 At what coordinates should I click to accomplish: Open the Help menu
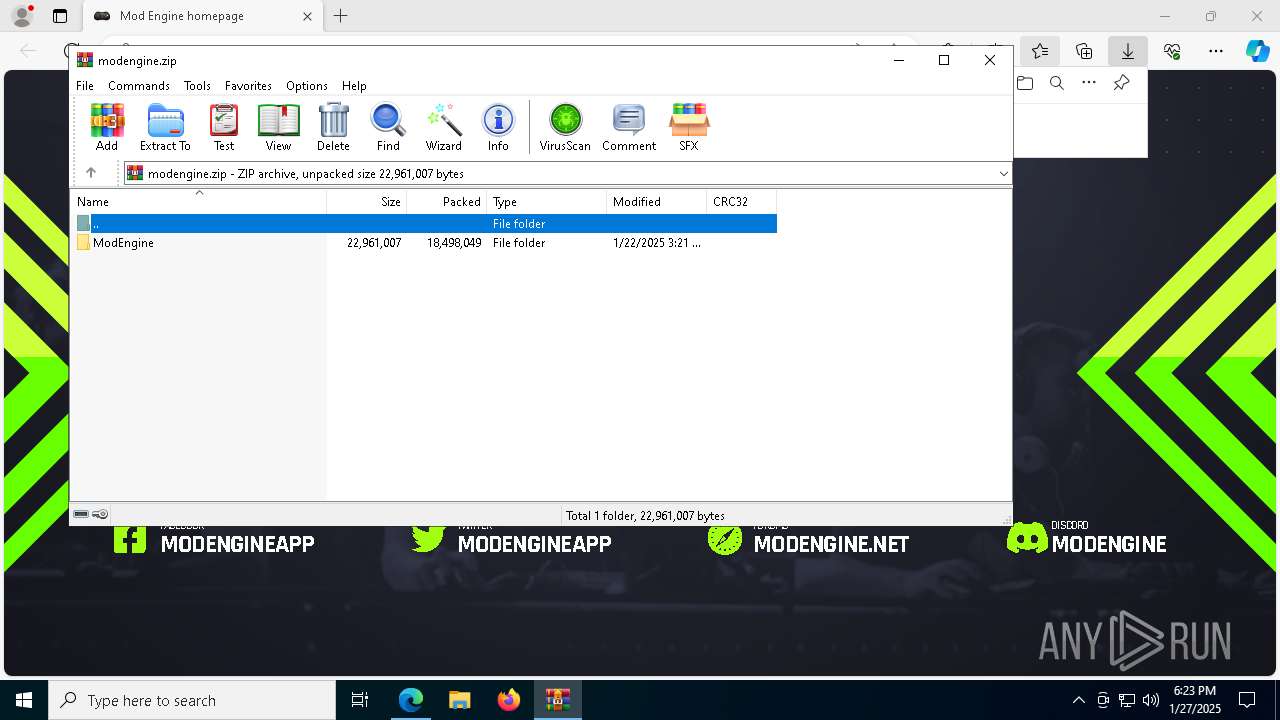(354, 86)
